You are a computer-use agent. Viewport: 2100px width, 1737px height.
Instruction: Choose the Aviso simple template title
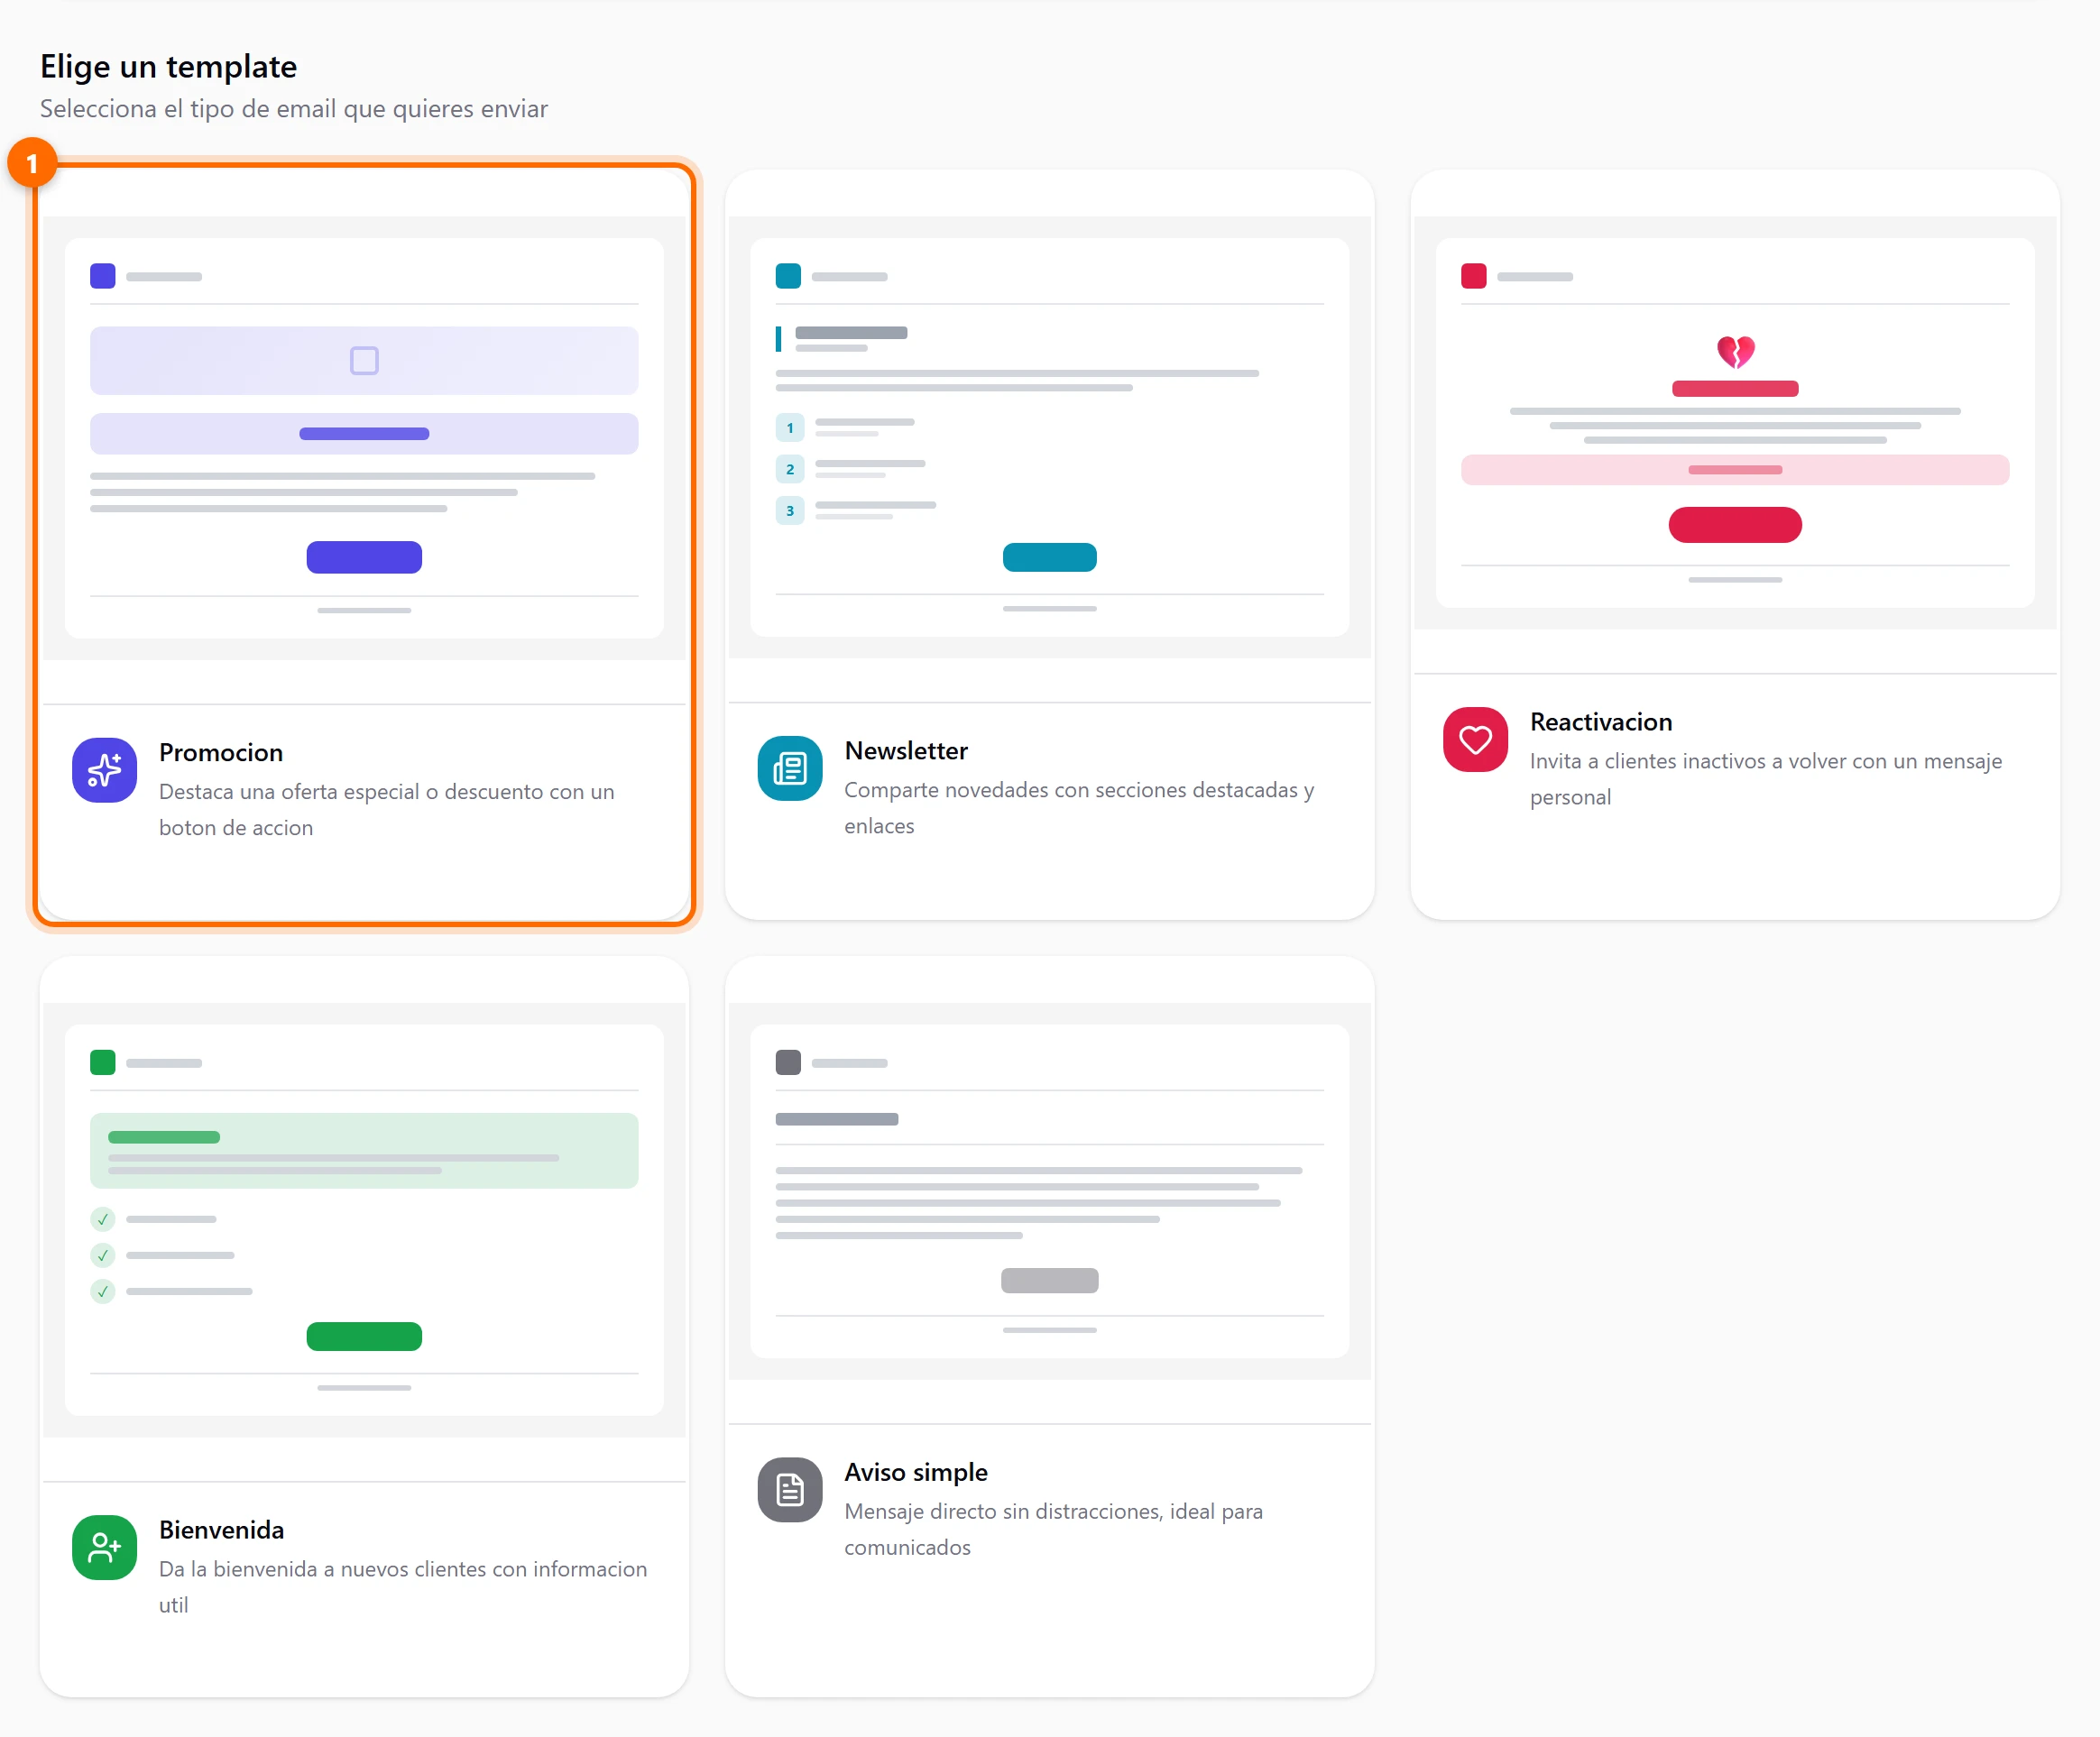coord(915,1471)
